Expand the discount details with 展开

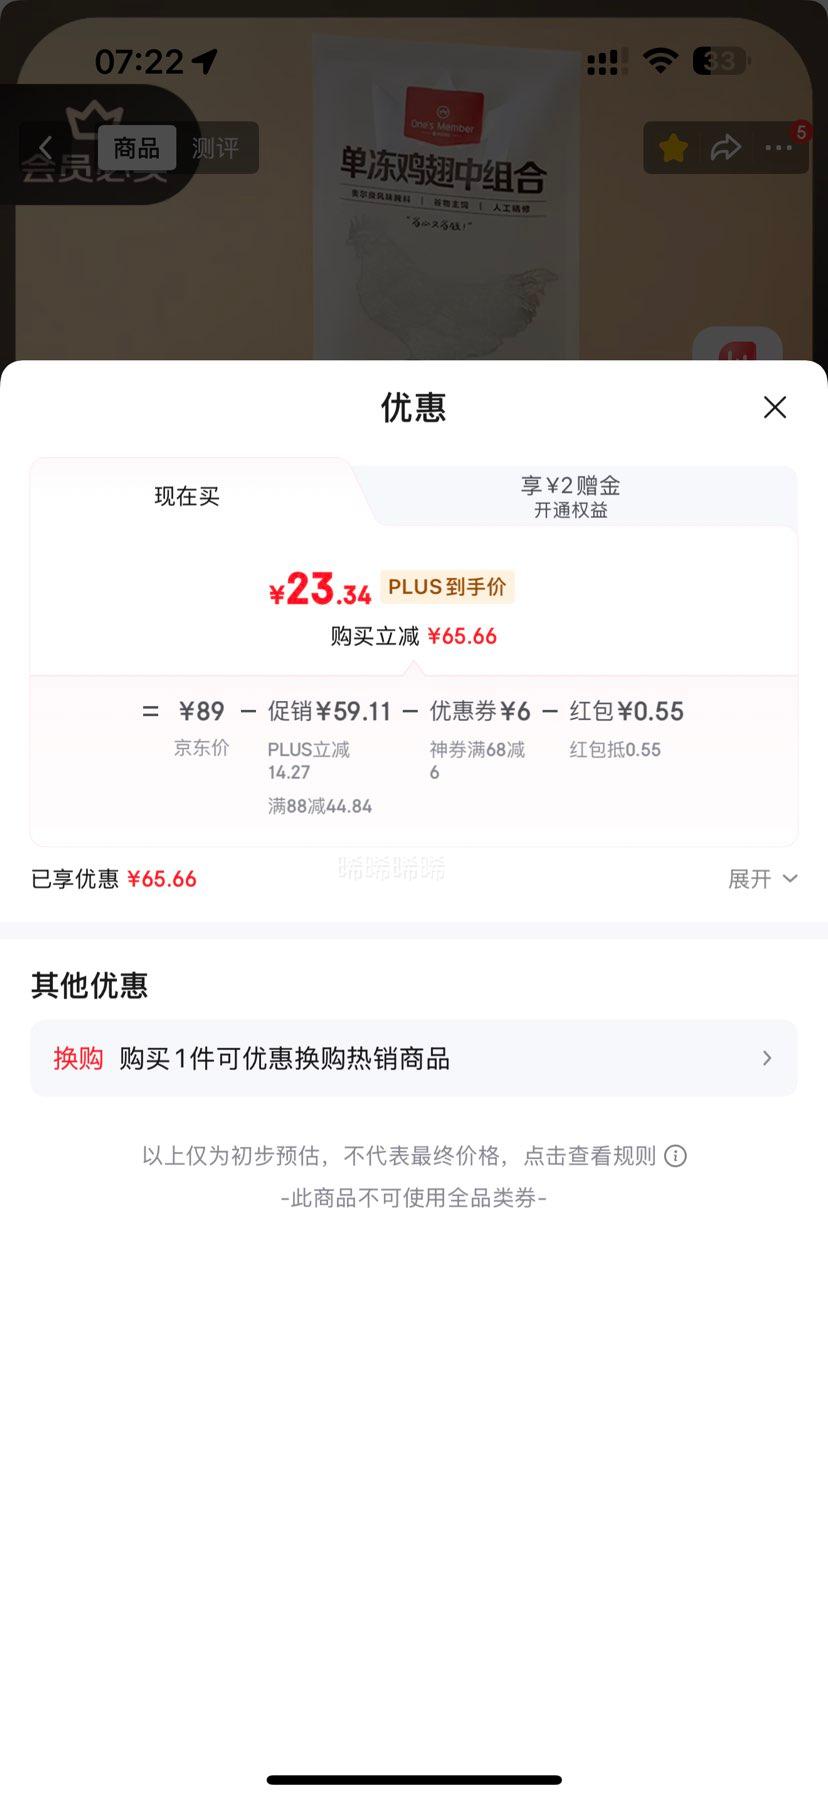pyautogui.click(x=762, y=879)
